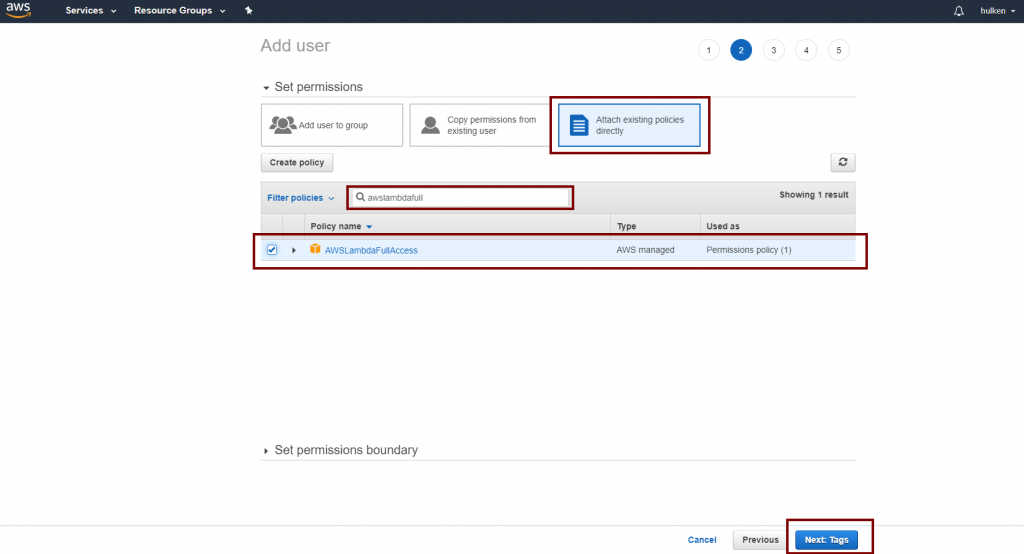The height and width of the screenshot is (554, 1024).
Task: Jump to step 3 in wizard
Action: 773,50
